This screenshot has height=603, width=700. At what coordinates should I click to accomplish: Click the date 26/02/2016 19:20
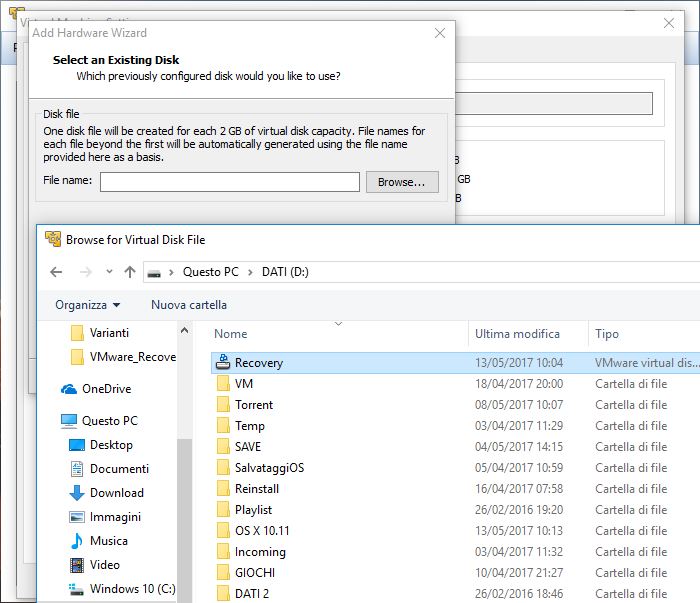point(519,510)
